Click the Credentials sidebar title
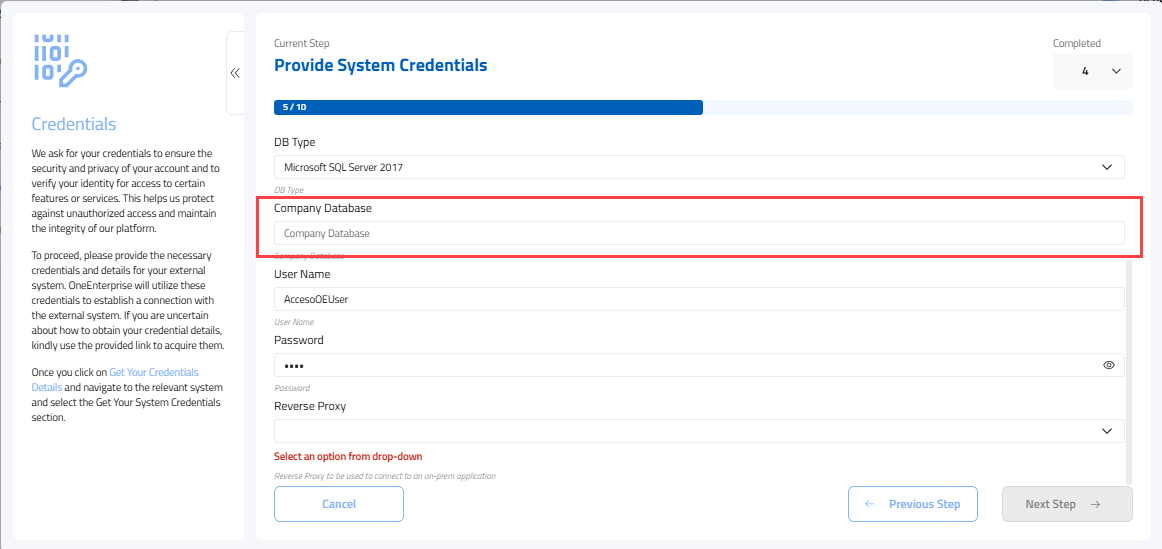Viewport: 1162px width, 549px height. coord(74,124)
